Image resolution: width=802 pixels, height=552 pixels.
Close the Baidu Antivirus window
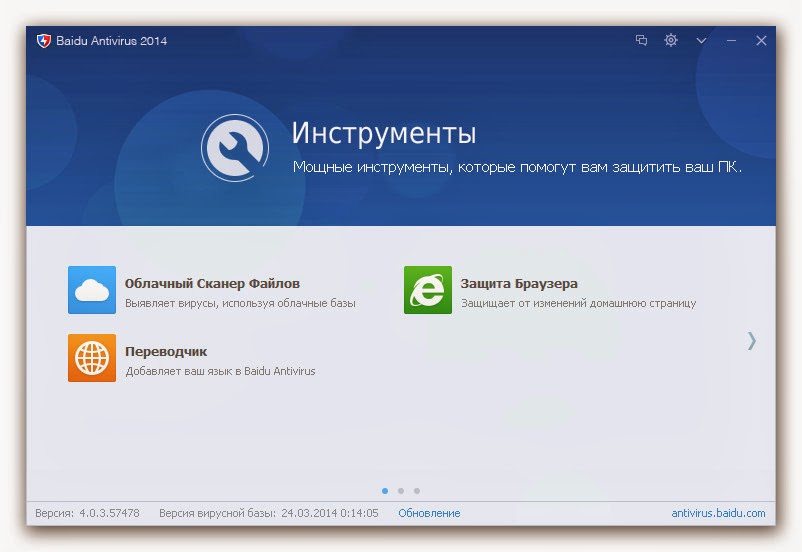(761, 40)
